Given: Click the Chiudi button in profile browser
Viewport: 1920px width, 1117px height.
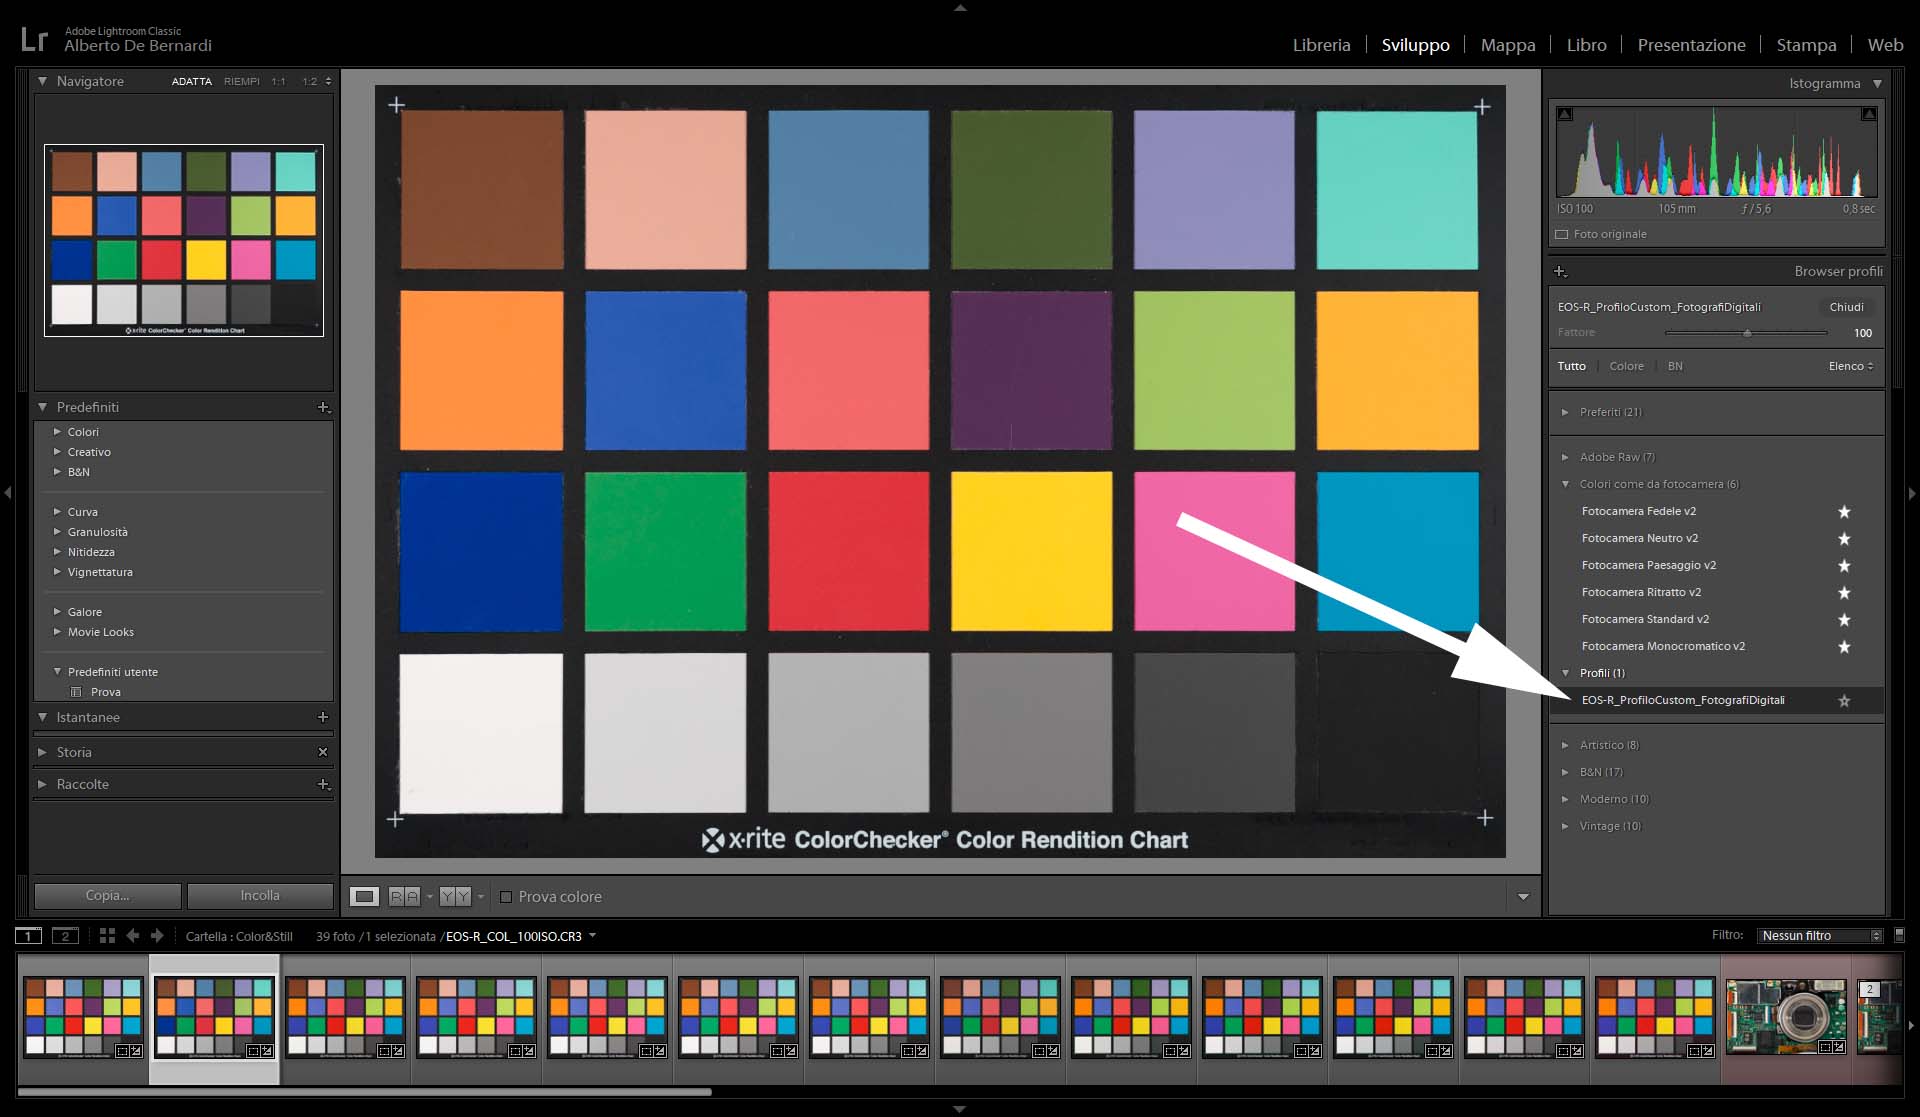Looking at the screenshot, I should click(x=1846, y=307).
